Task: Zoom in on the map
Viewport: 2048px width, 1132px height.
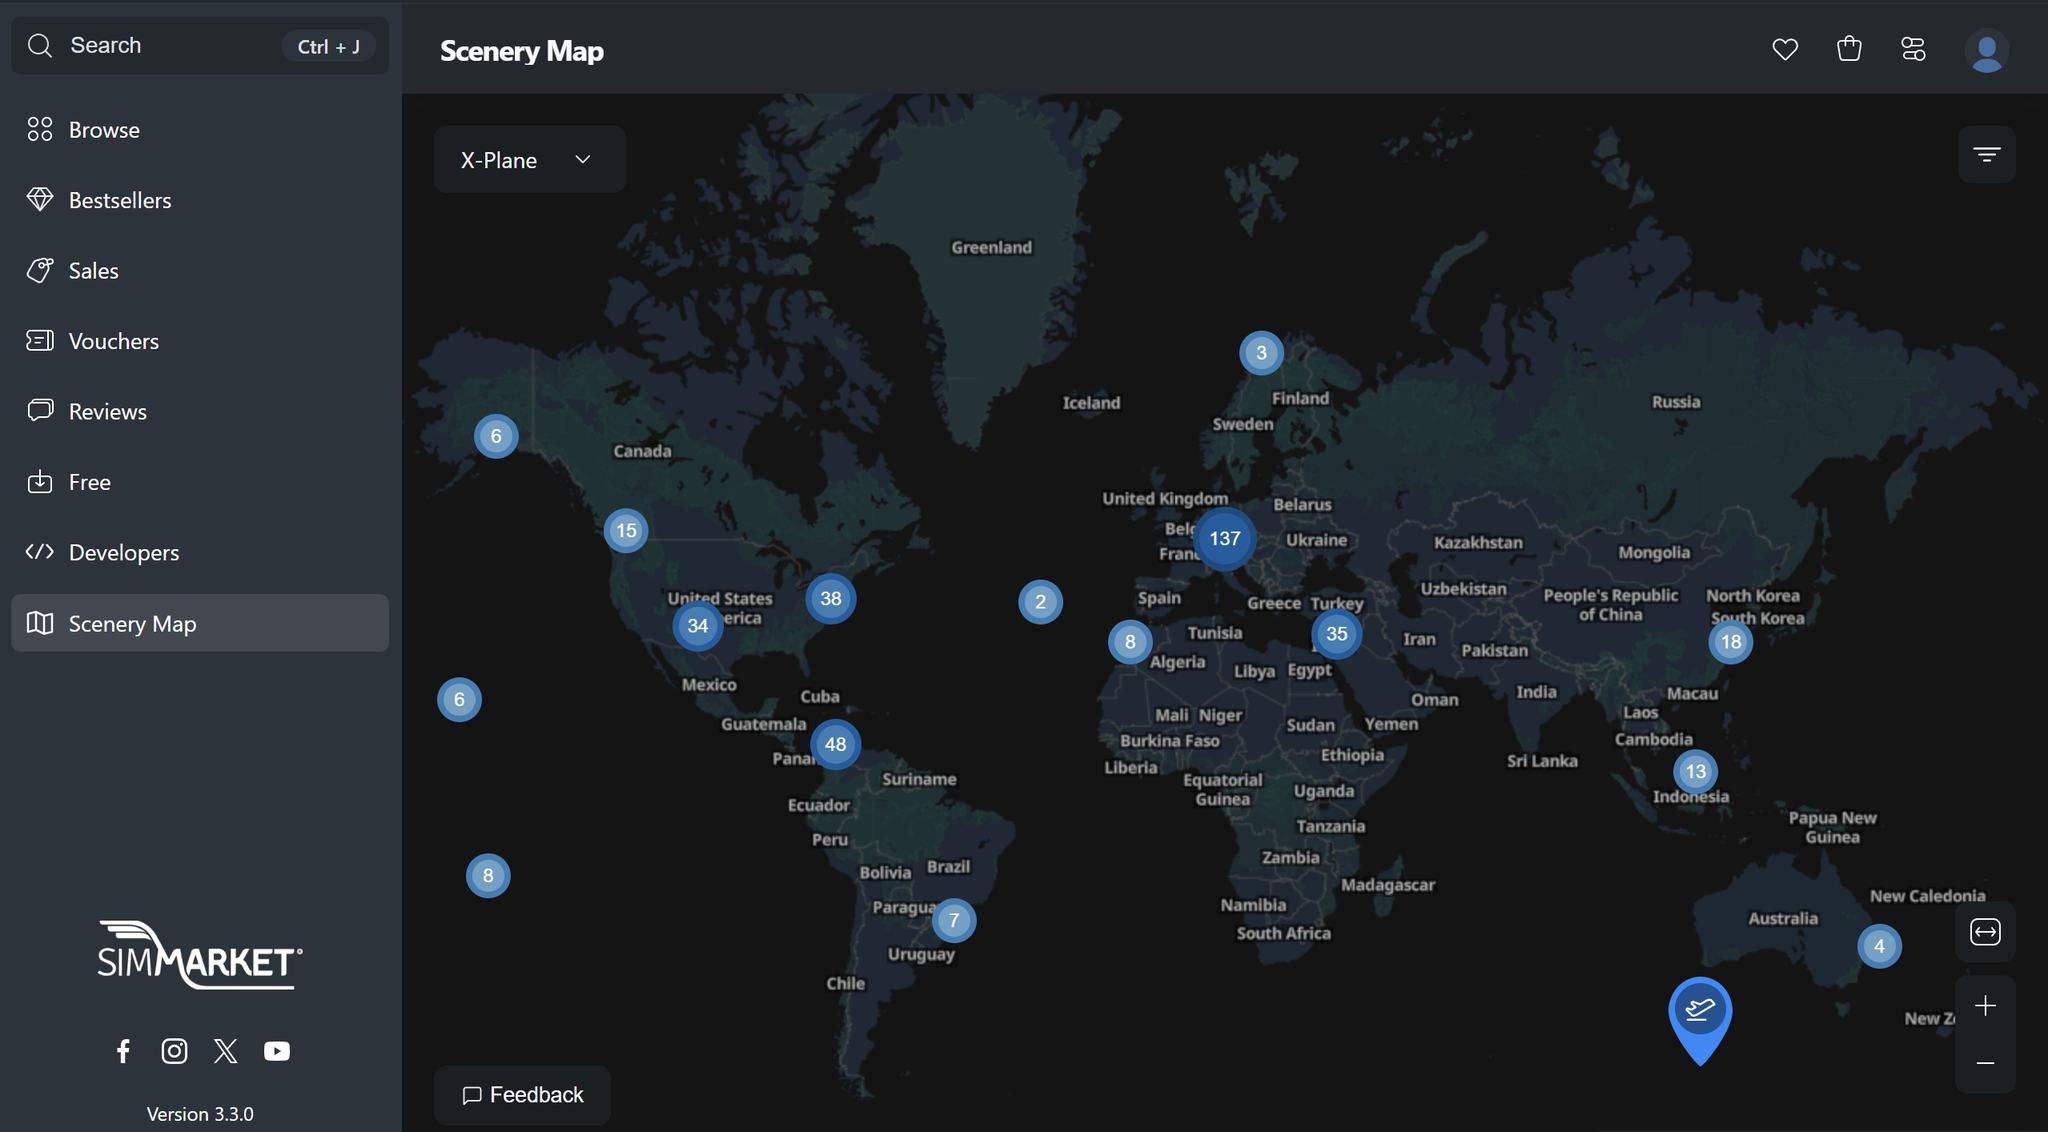Action: point(1985,1005)
